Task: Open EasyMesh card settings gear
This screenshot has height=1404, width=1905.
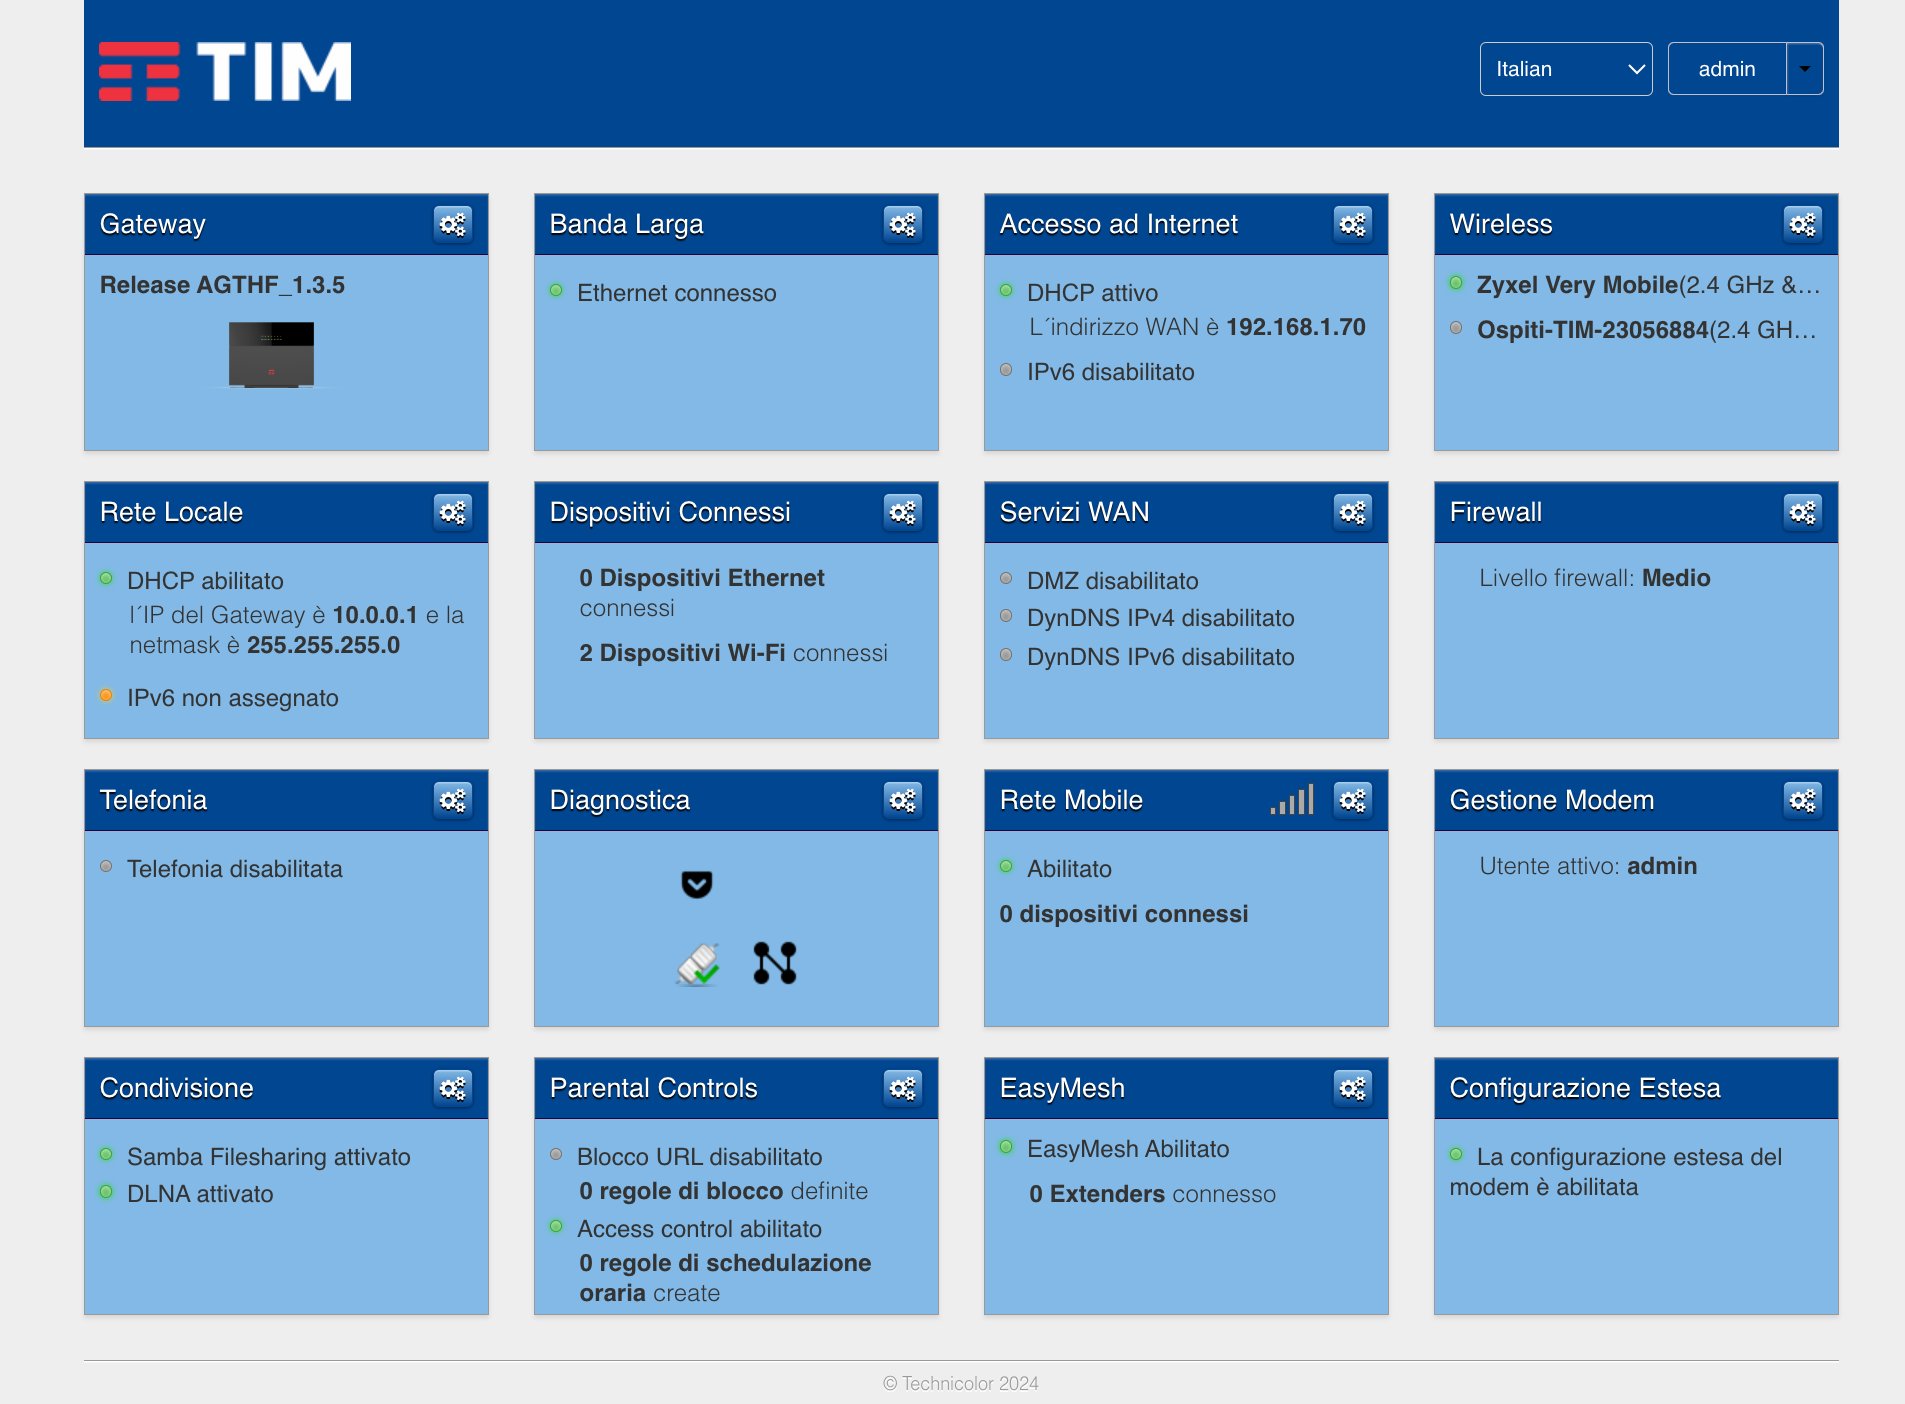Action: pos(1353,1088)
